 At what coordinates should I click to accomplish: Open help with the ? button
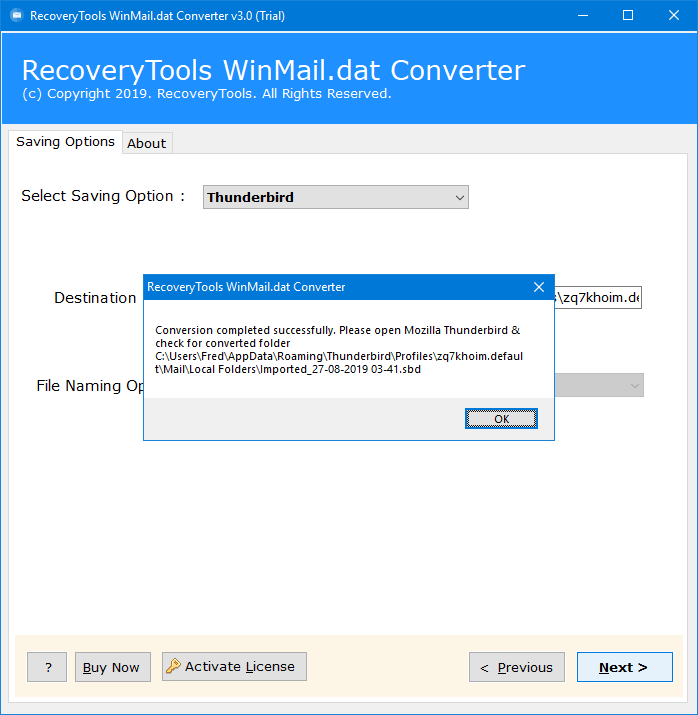pyautogui.click(x=47, y=667)
